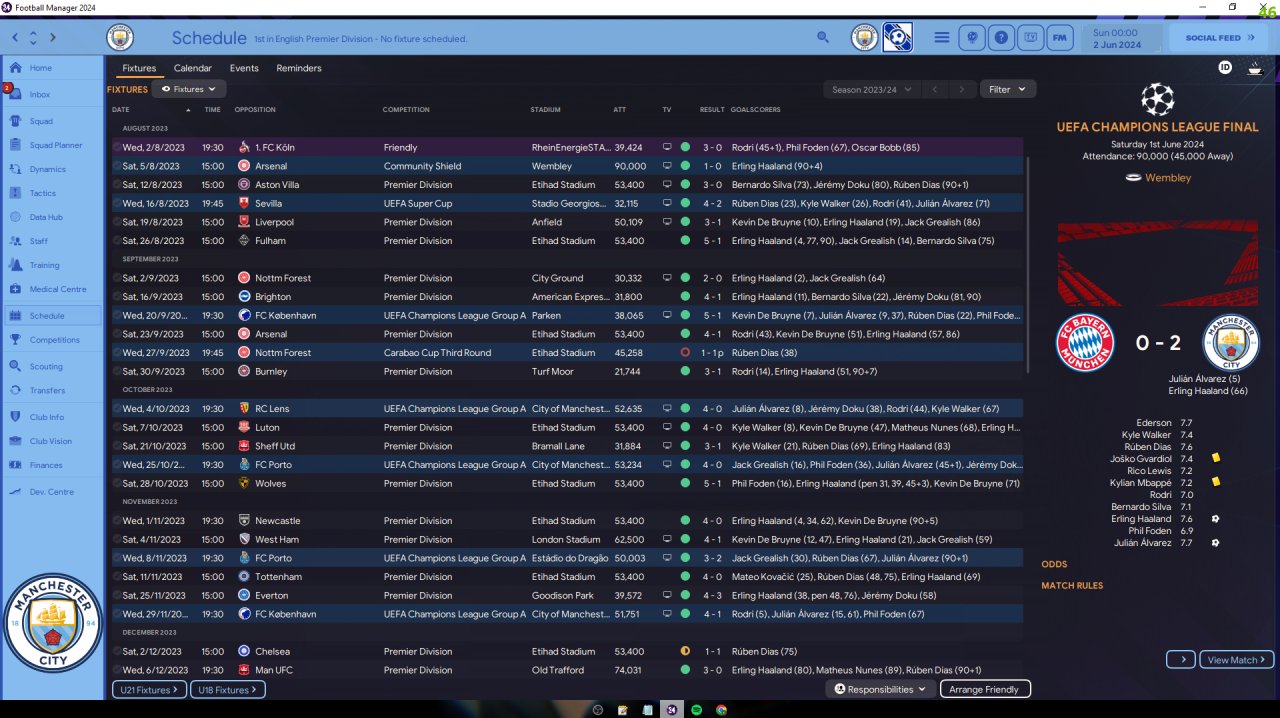Open Dynamics in the sidebar

(x=52, y=169)
